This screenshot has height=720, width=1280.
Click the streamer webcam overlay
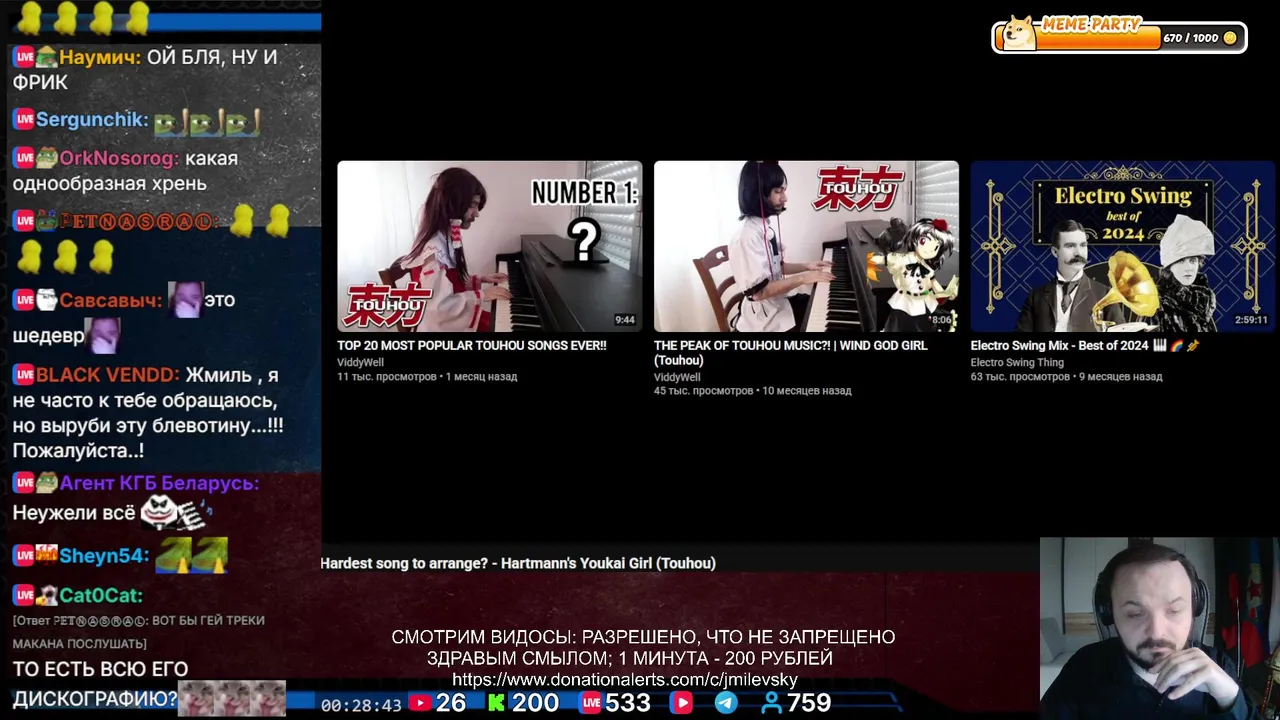pyautogui.click(x=1159, y=629)
